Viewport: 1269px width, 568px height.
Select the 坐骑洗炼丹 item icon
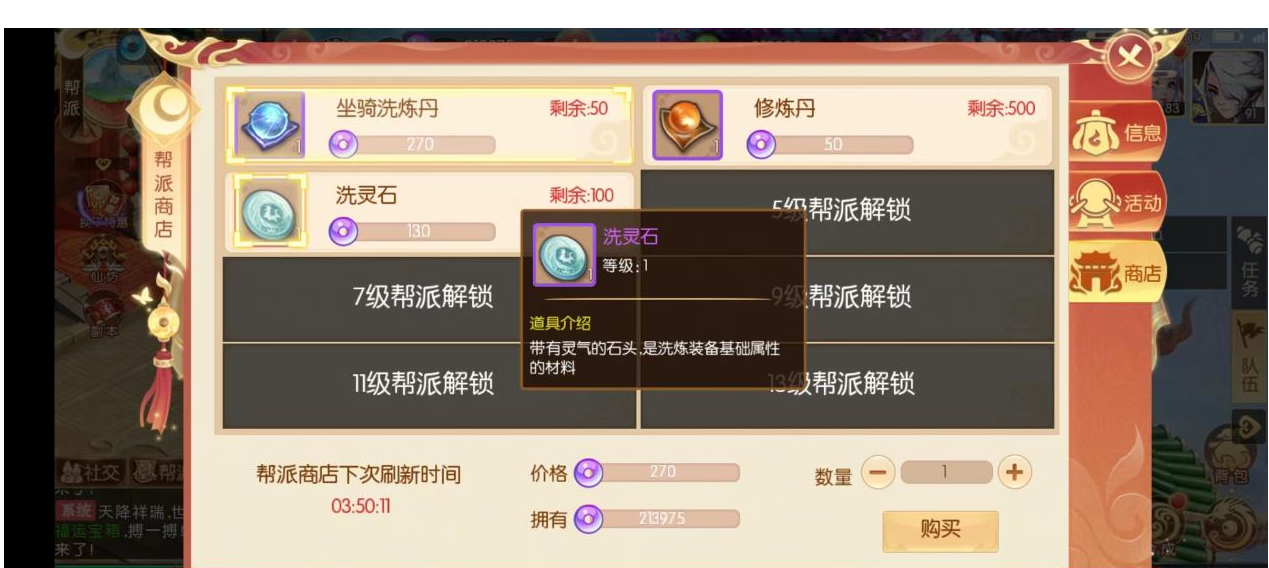coord(269,125)
